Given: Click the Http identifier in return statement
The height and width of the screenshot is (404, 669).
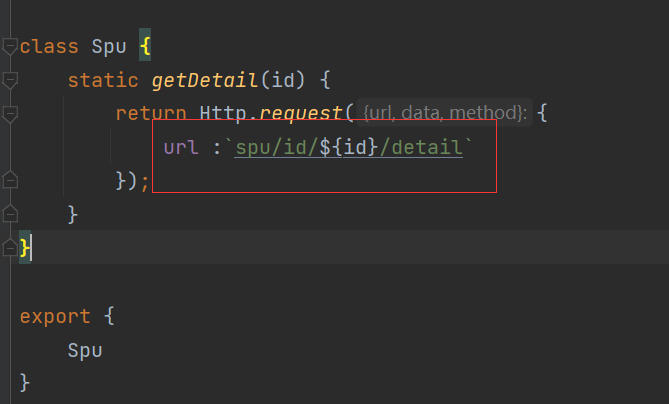Looking at the screenshot, I should pos(226,113).
